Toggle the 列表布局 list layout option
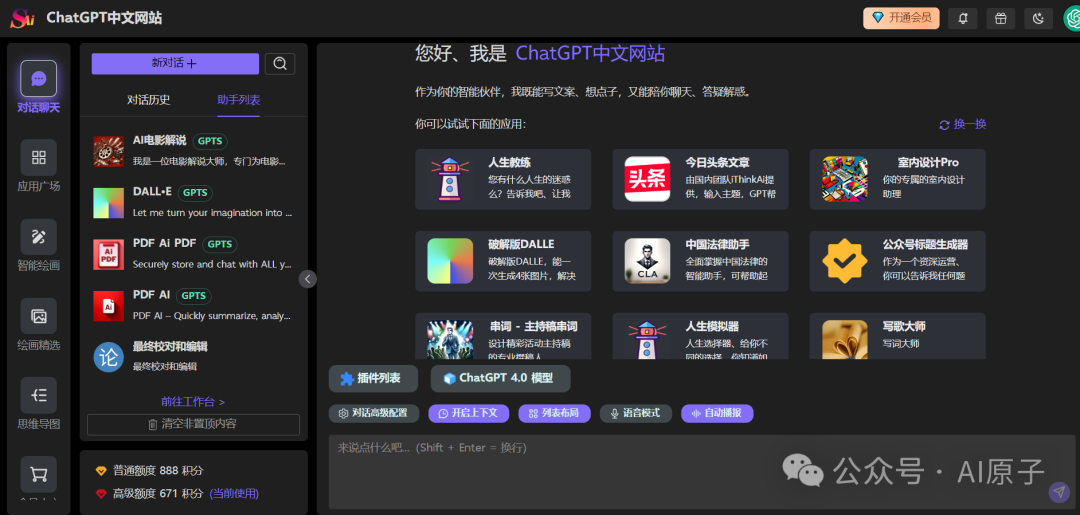 (554, 413)
